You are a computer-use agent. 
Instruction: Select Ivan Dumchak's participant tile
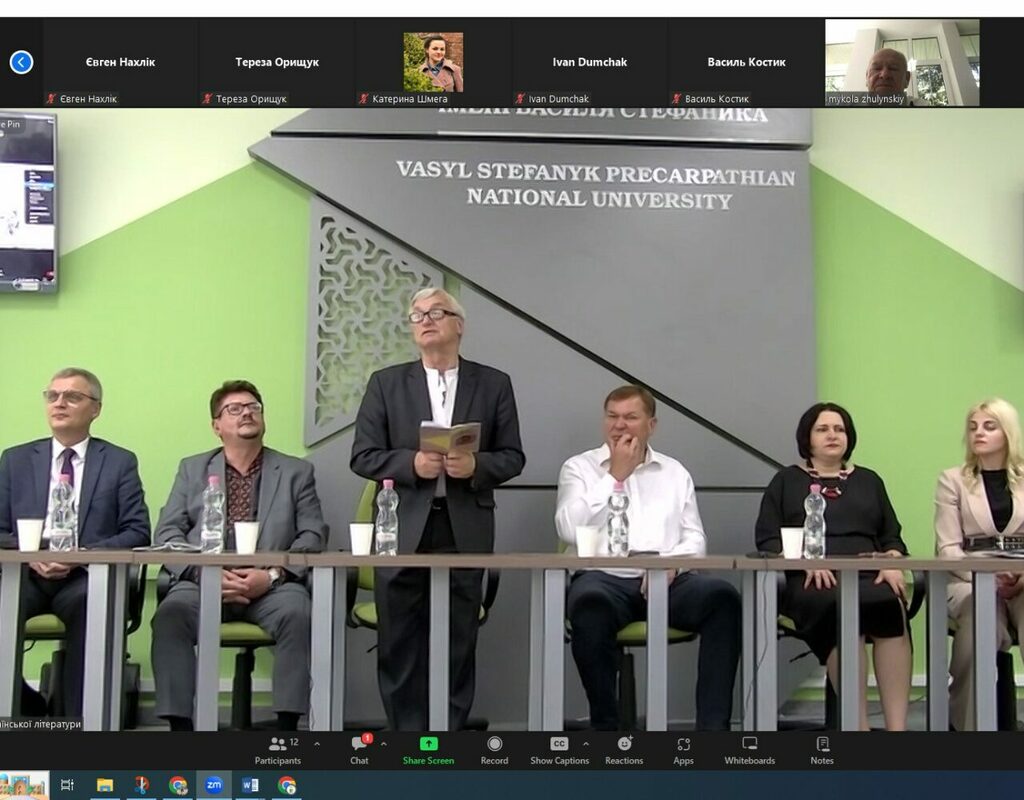[589, 62]
